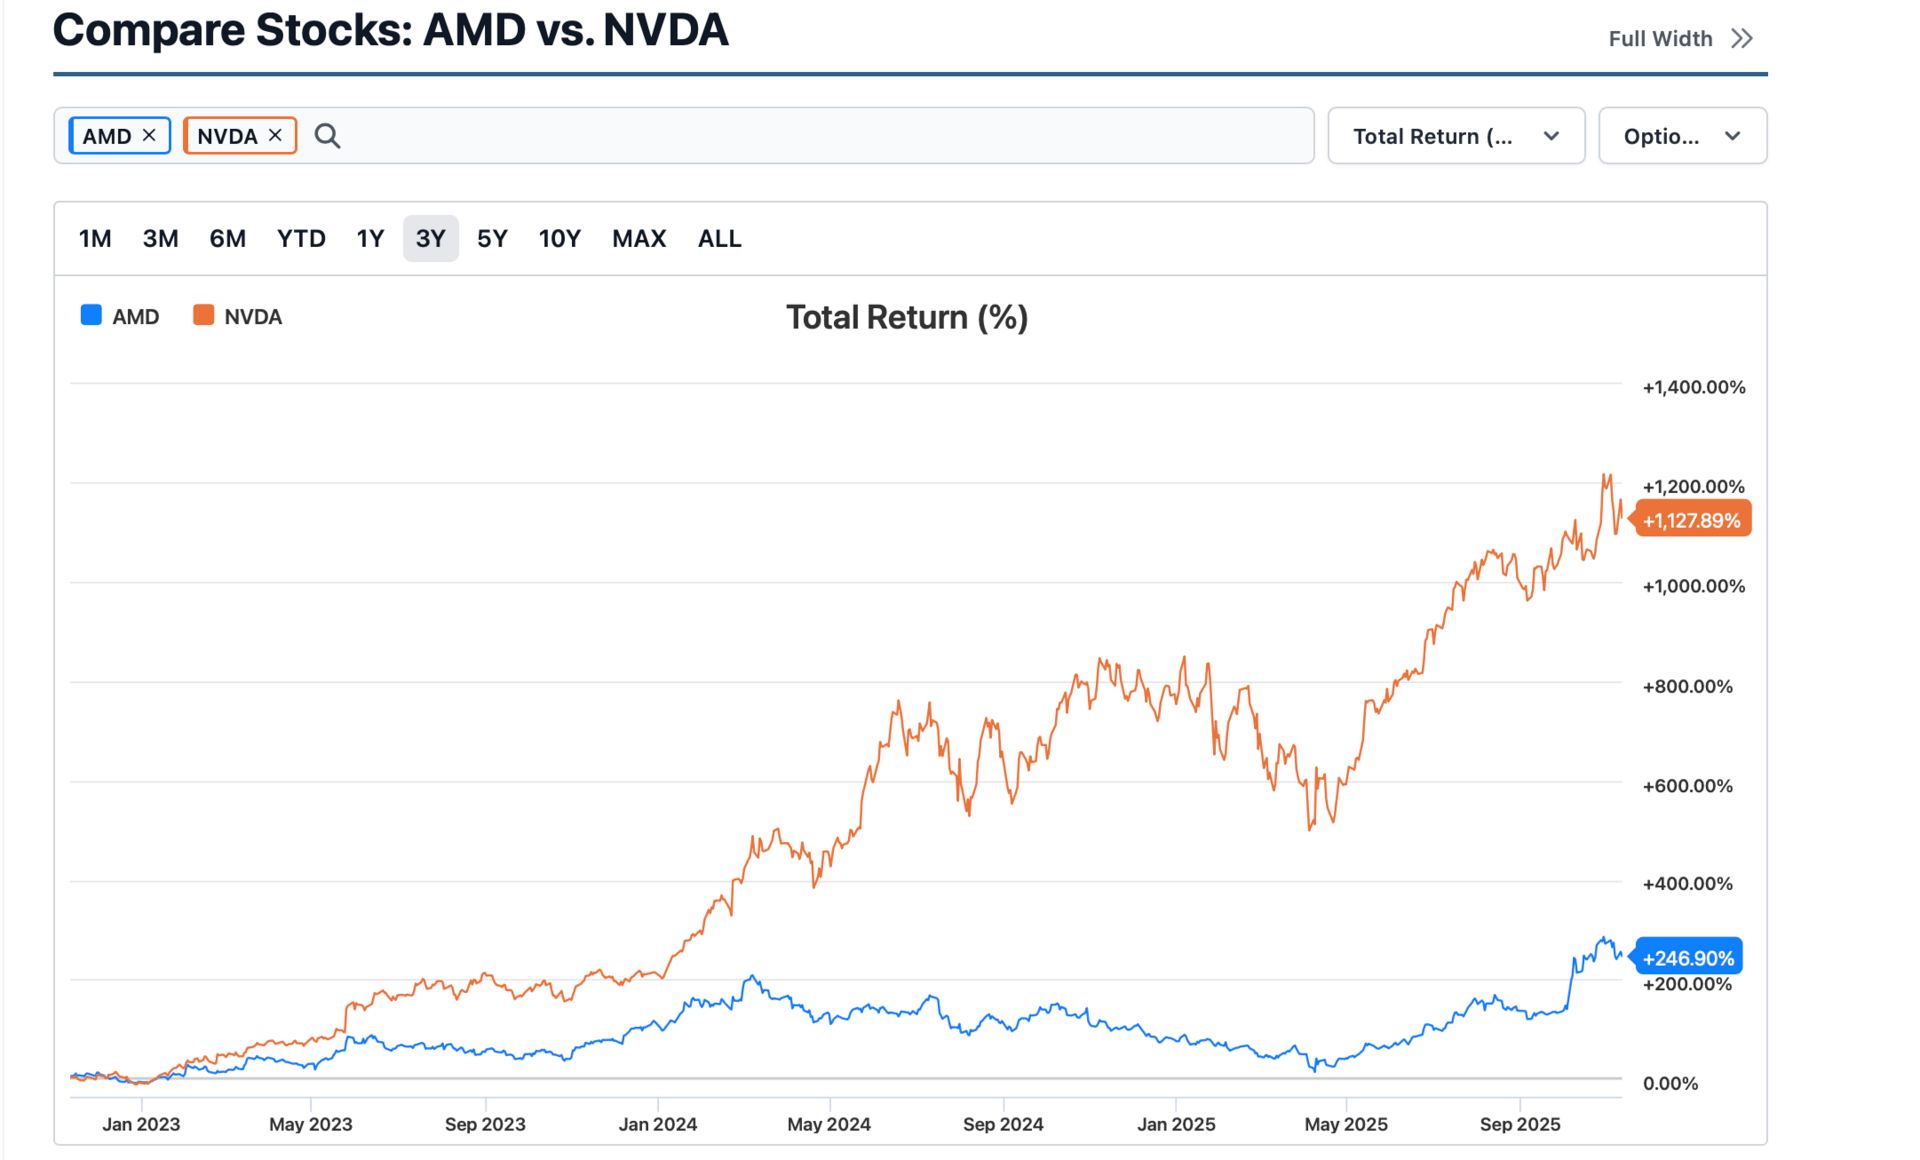The width and height of the screenshot is (1920, 1160).
Task: Switch chart to 1Y range
Action: coord(370,238)
